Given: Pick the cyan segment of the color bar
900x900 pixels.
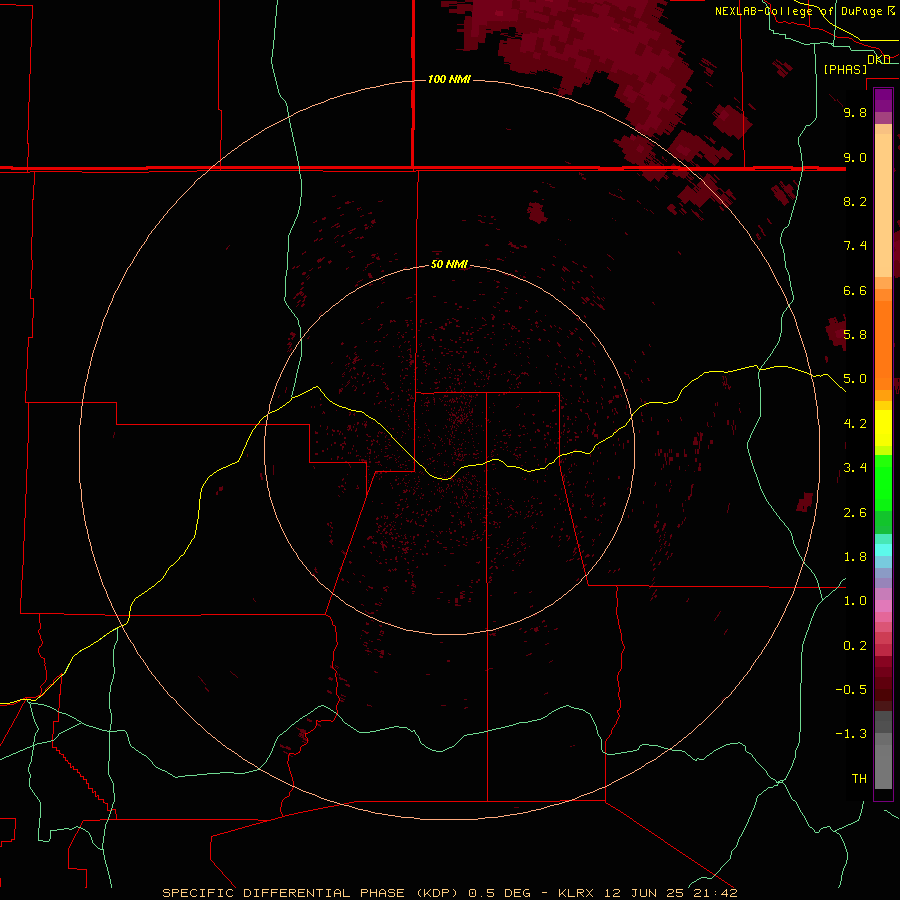Looking at the screenshot, I should (x=883, y=549).
